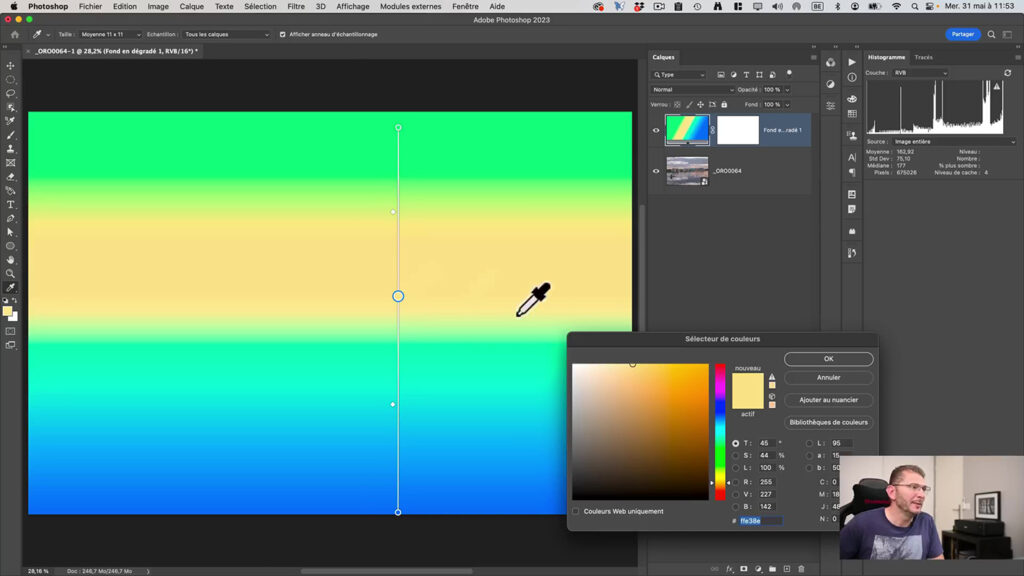
Task: Select the Brush tool
Action: coord(10,135)
